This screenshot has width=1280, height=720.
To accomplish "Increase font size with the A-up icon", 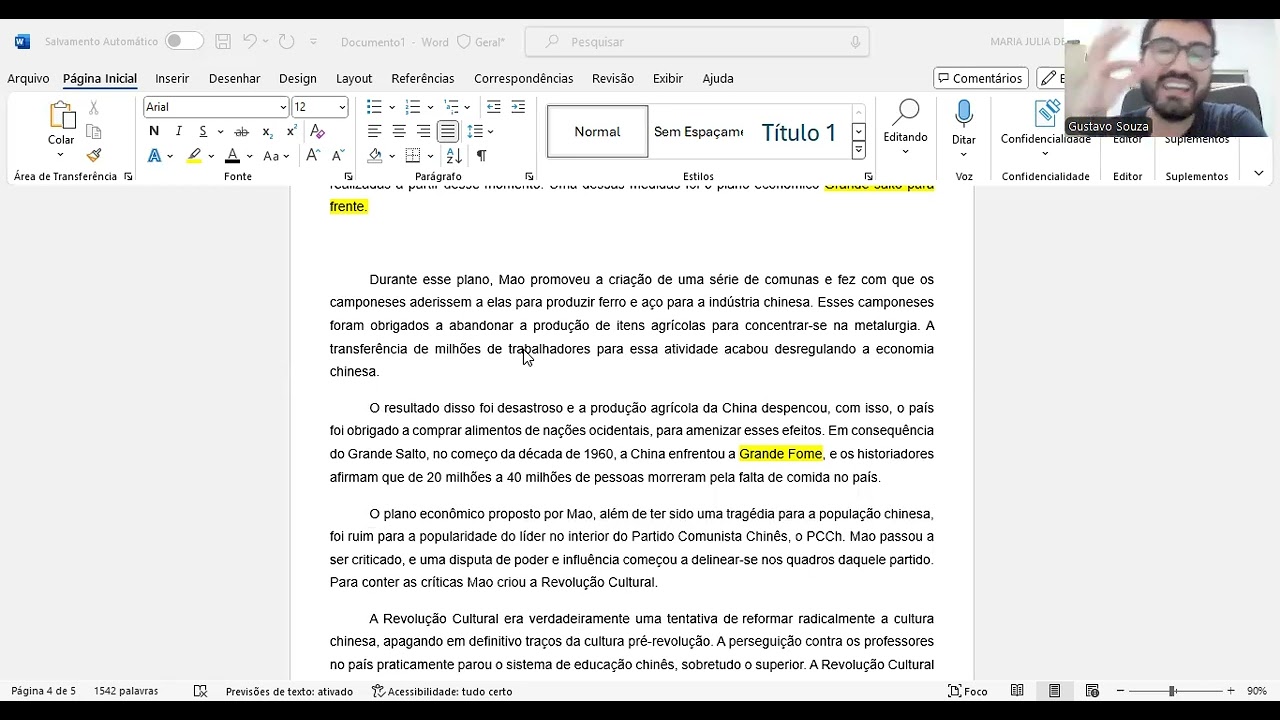I will pyautogui.click(x=313, y=155).
